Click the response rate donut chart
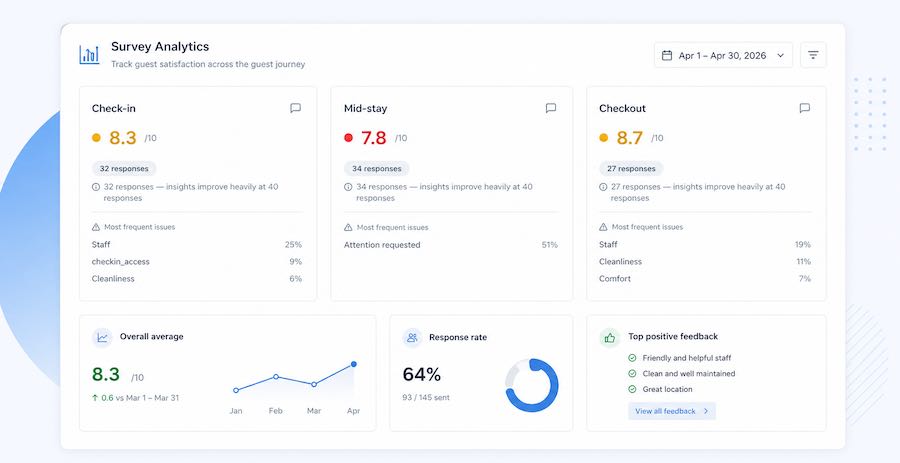Screen dimensions: 900x463 click(x=532, y=385)
